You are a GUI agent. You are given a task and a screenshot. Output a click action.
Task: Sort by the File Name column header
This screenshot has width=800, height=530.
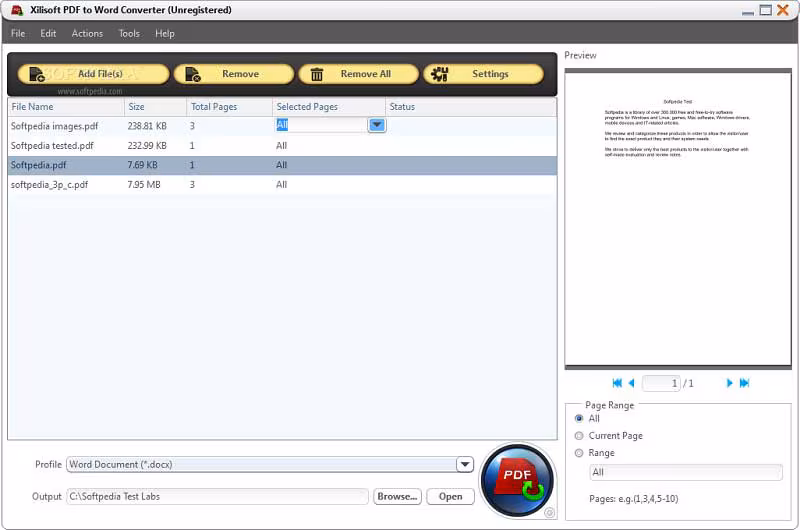[66, 107]
